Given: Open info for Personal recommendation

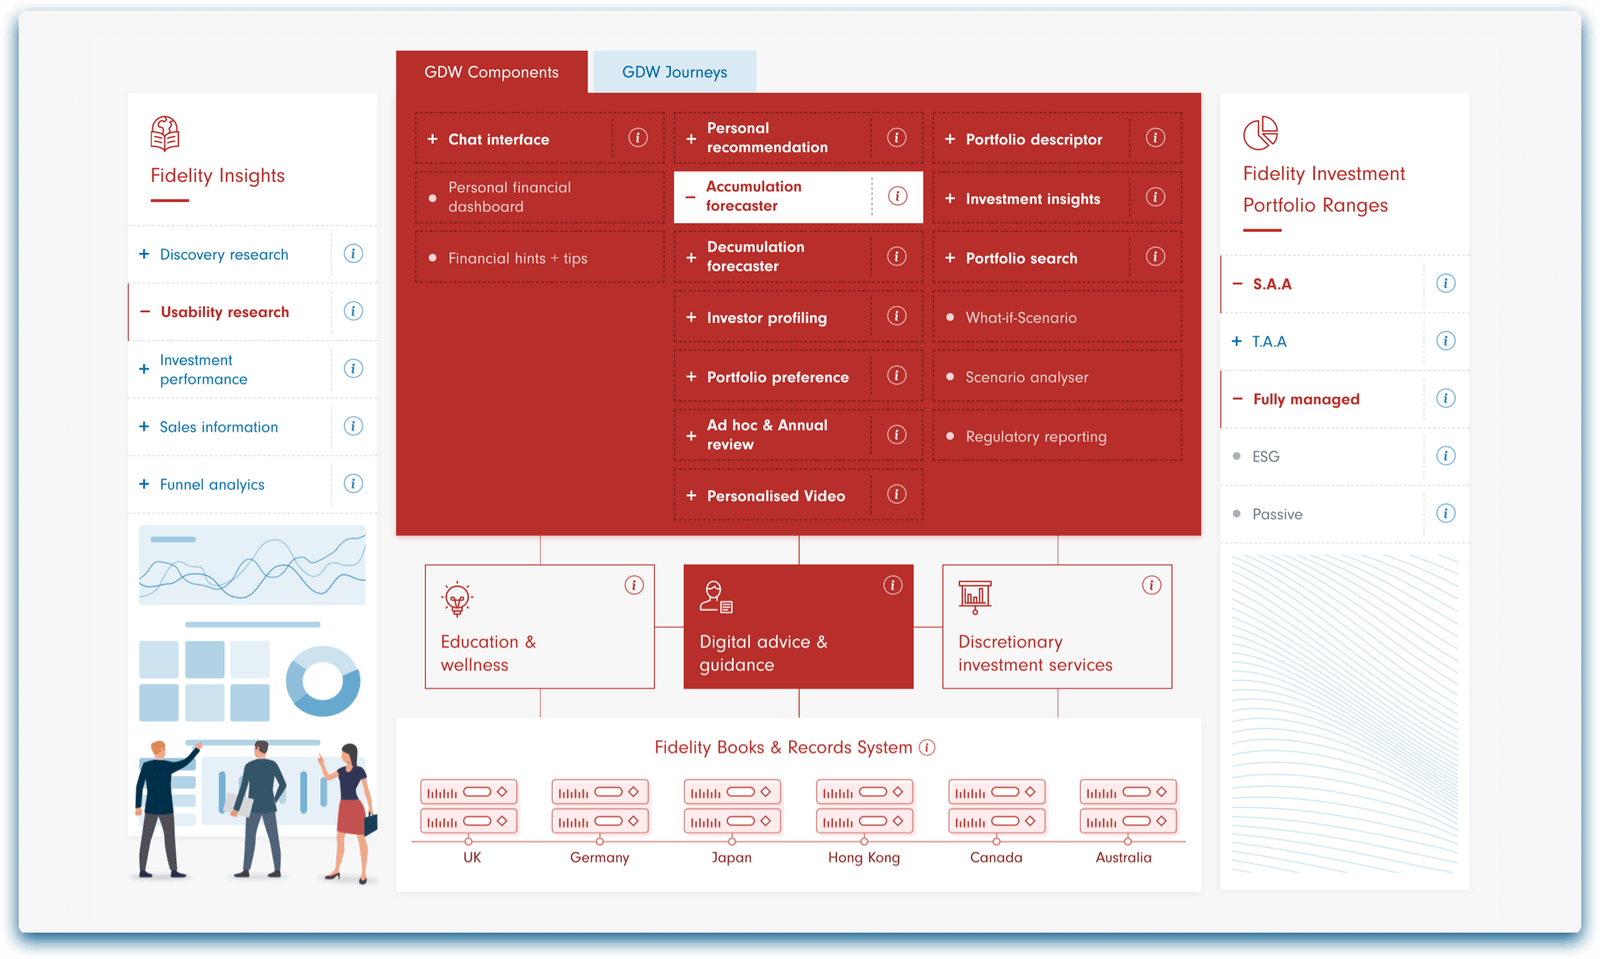Looking at the screenshot, I should click(x=897, y=138).
